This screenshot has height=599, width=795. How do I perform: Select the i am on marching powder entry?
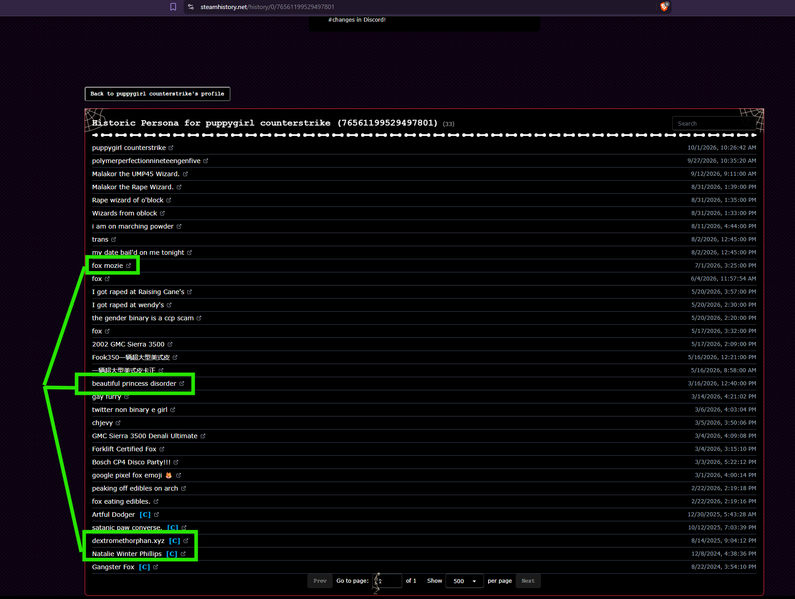132,227
